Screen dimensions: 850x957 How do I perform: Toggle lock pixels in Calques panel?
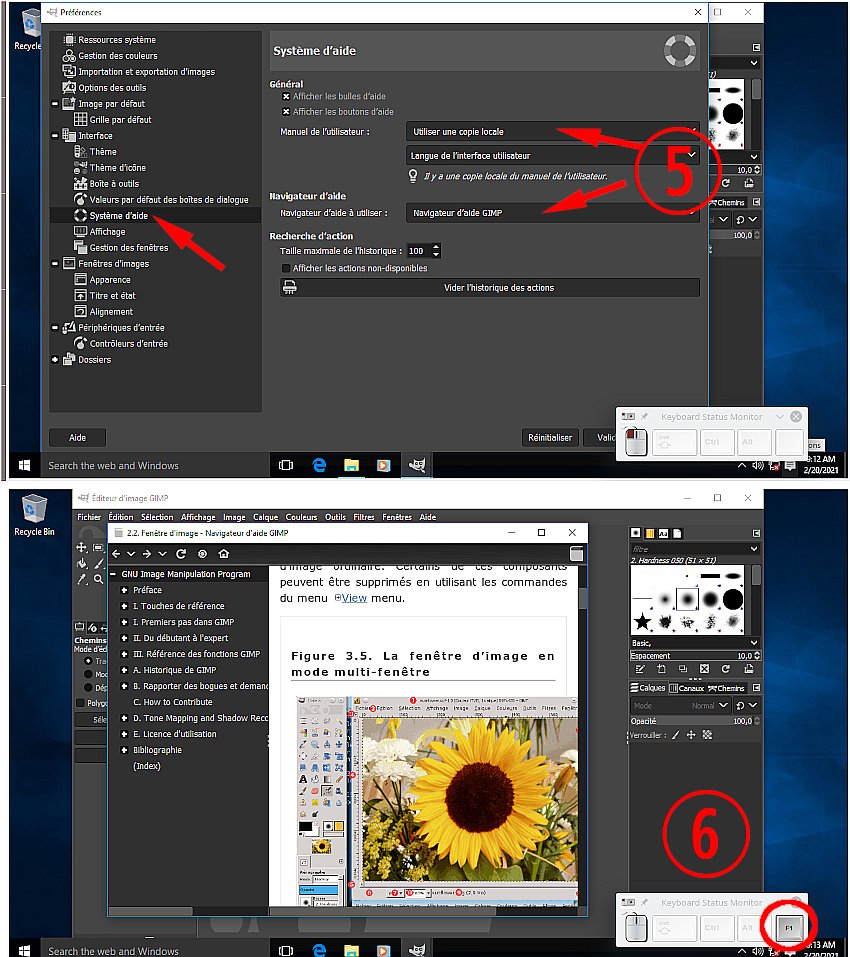click(x=675, y=735)
